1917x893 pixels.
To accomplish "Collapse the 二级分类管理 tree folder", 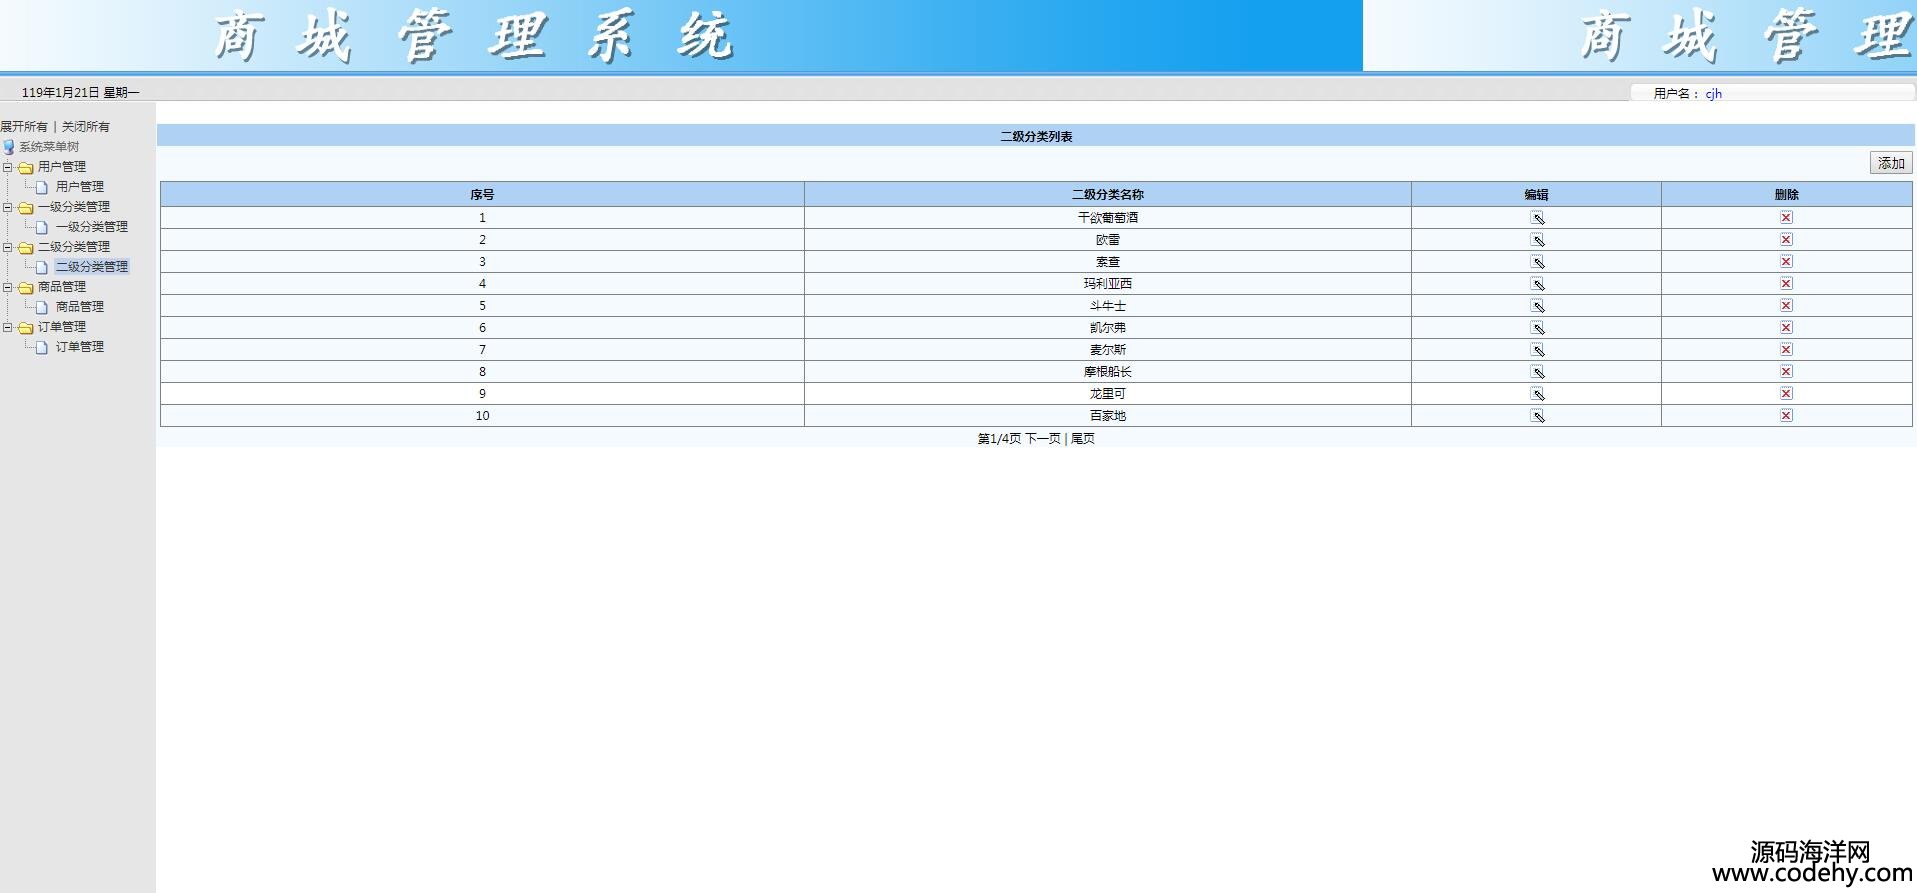I will pos(7,247).
